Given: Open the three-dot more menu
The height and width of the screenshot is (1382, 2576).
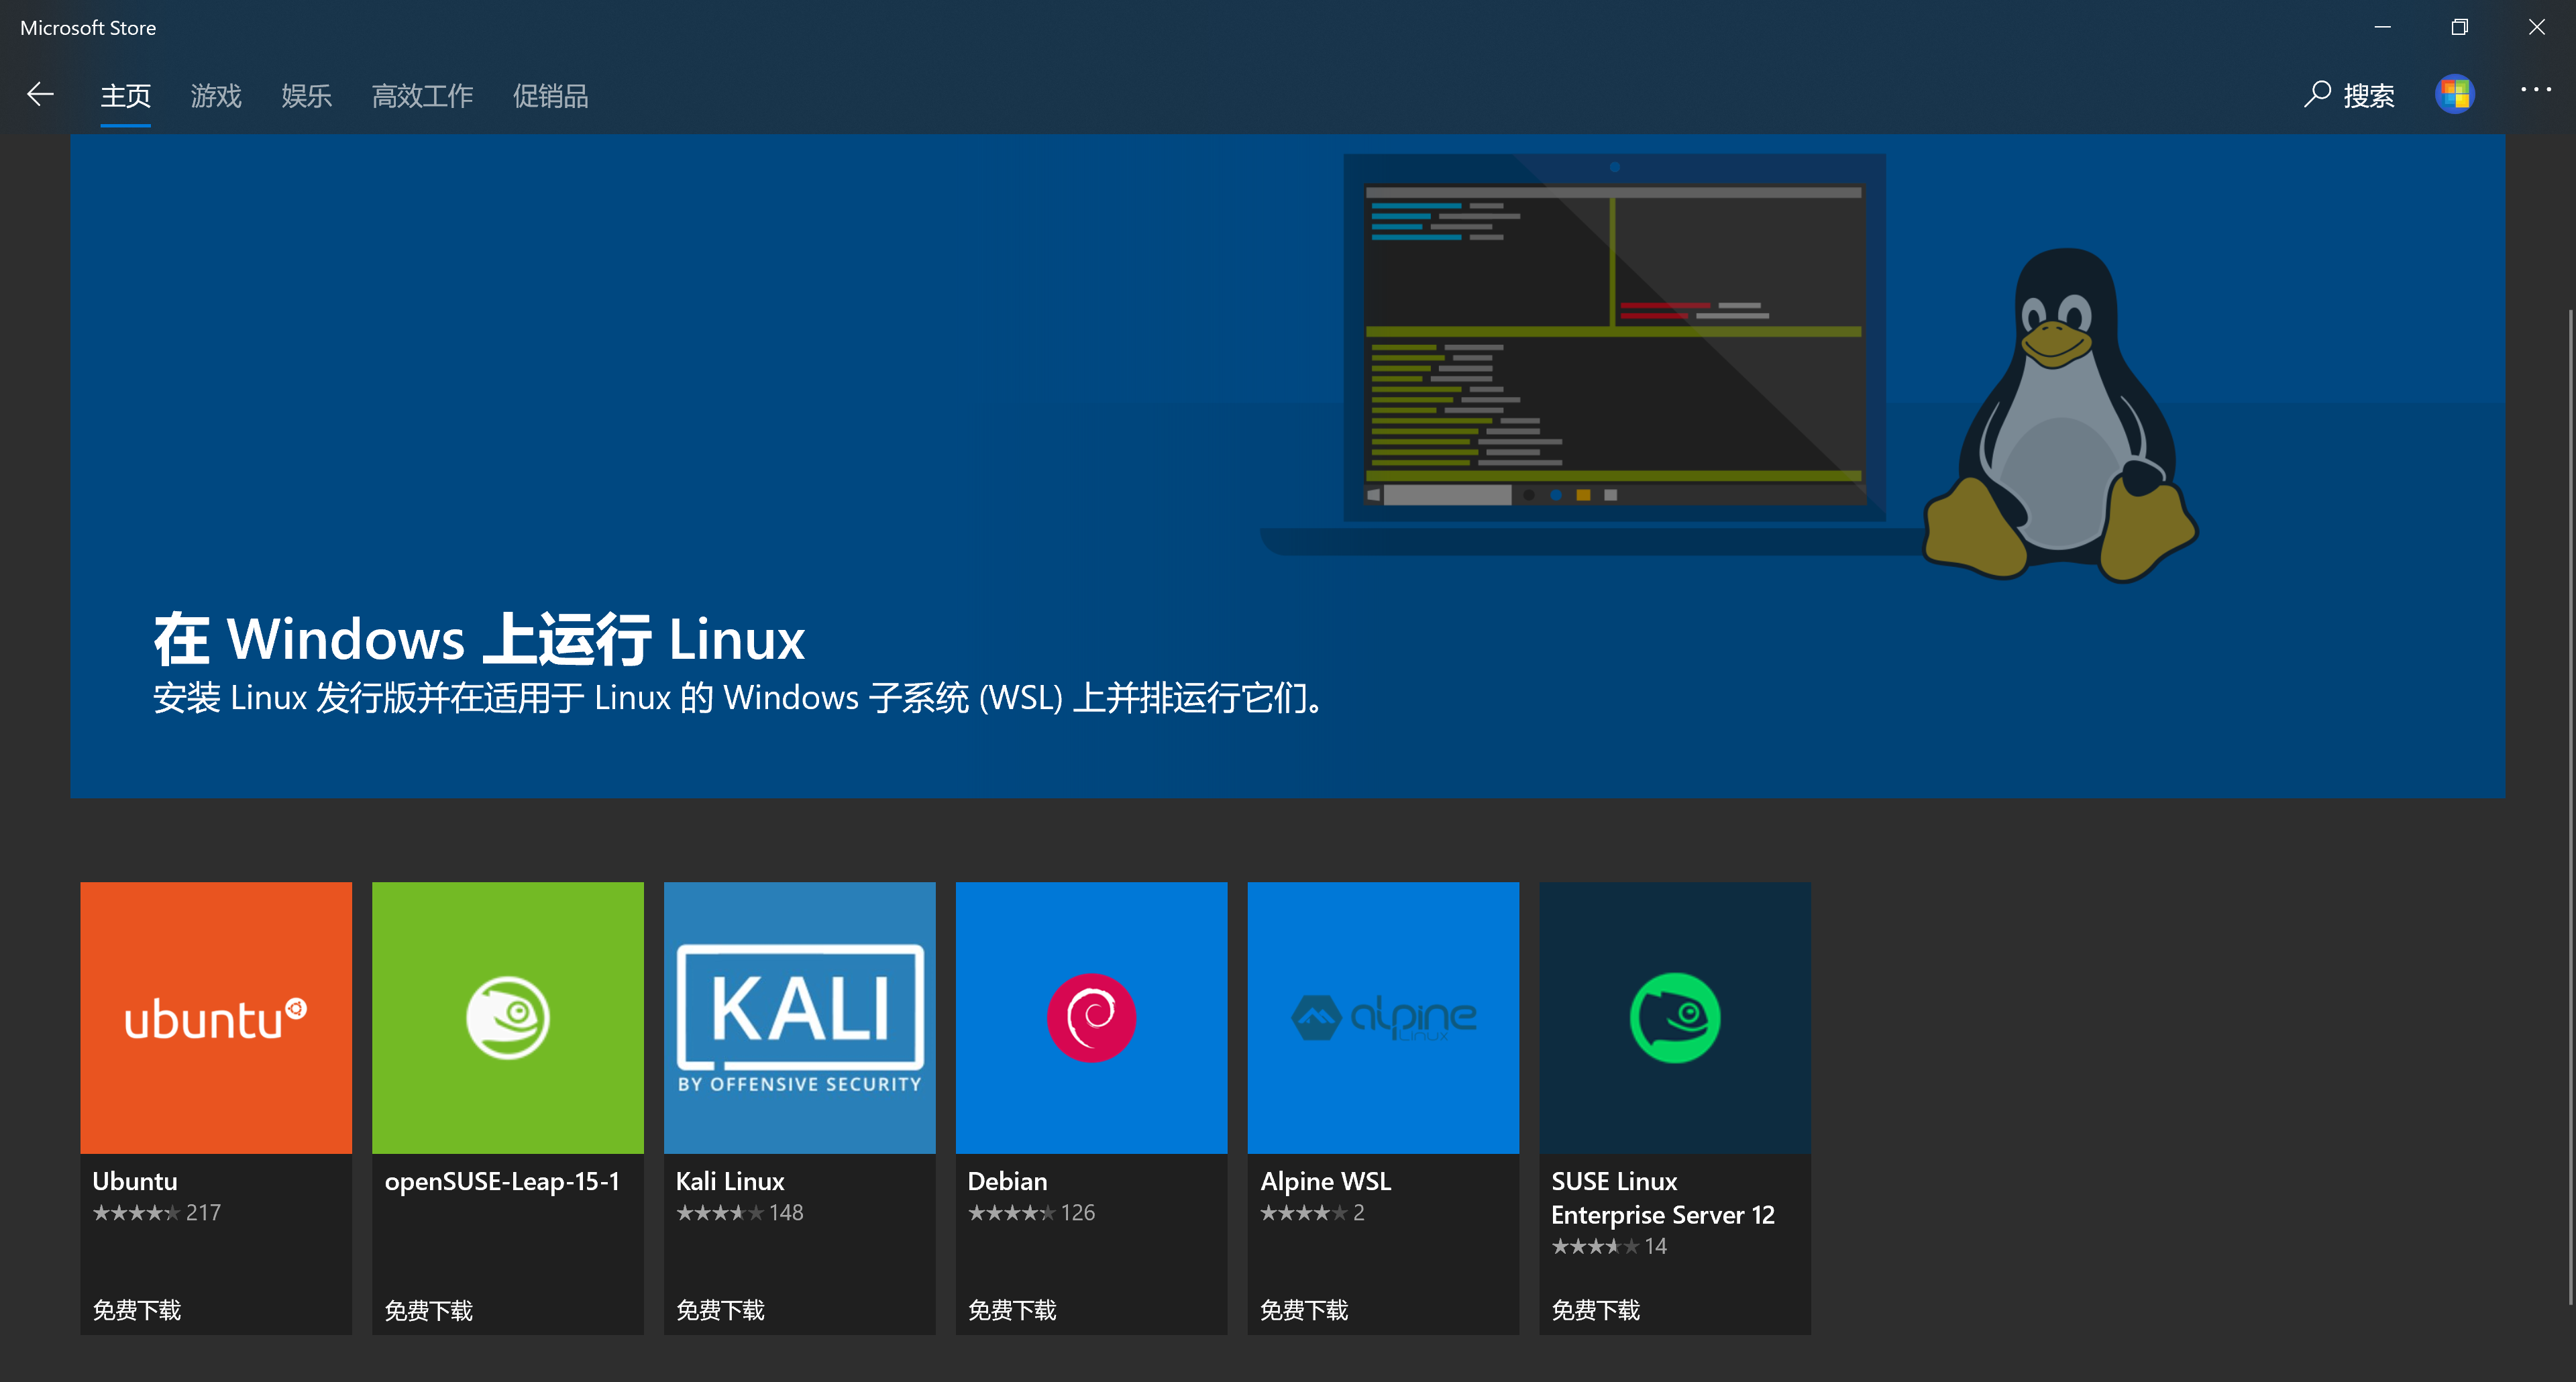Looking at the screenshot, I should pos(2536,90).
